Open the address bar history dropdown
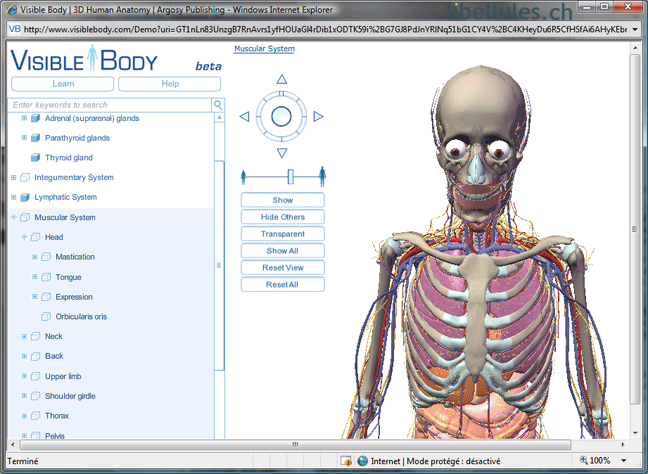 click(x=635, y=29)
